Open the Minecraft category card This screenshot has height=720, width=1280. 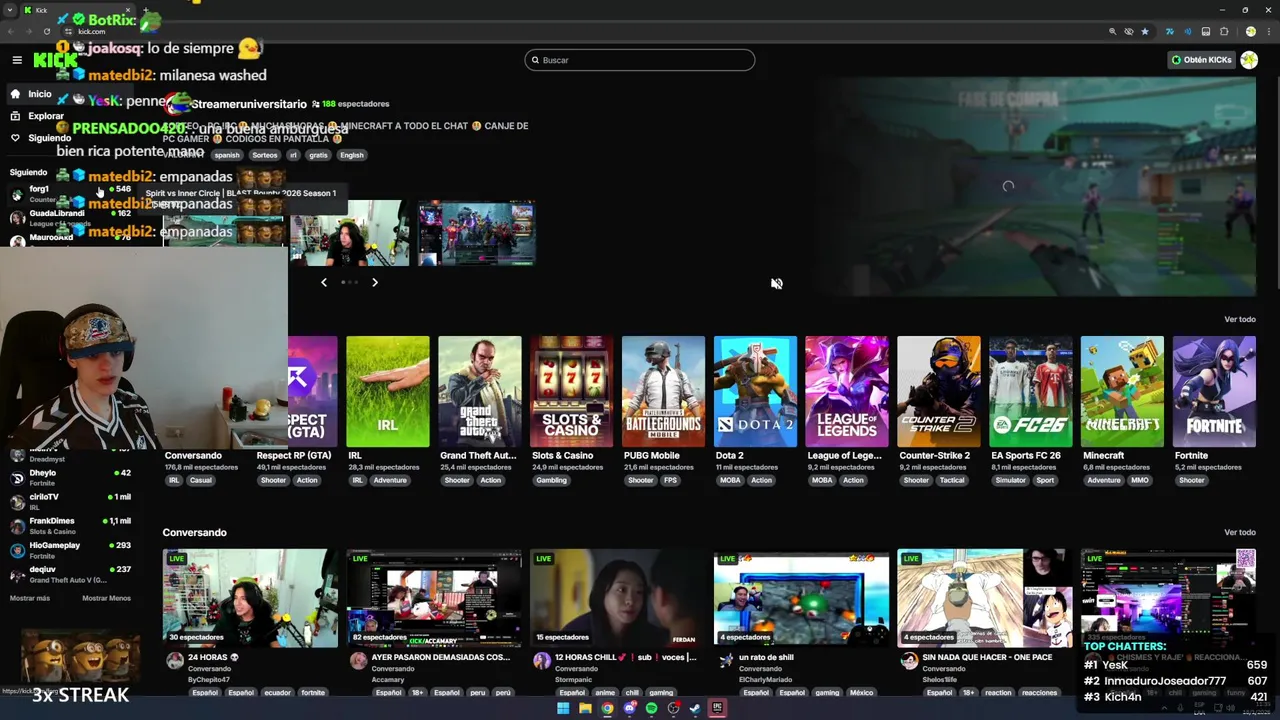1122,391
